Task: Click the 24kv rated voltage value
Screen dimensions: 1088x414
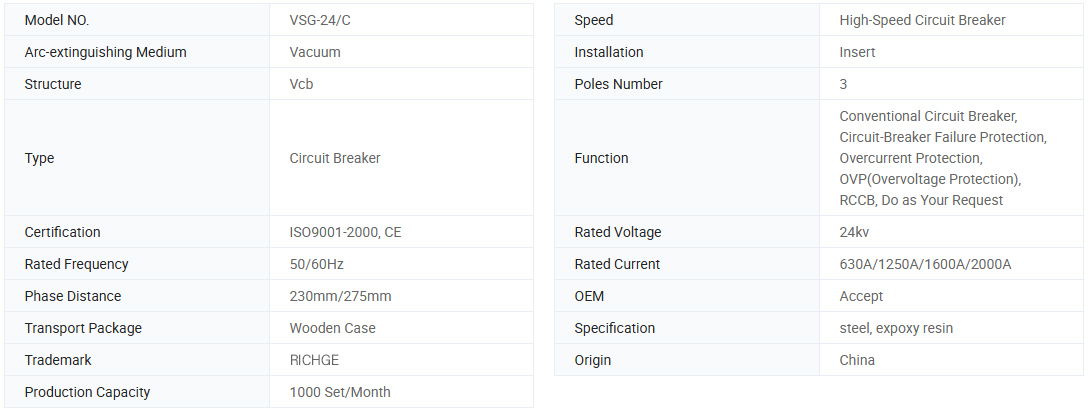Action: (856, 232)
